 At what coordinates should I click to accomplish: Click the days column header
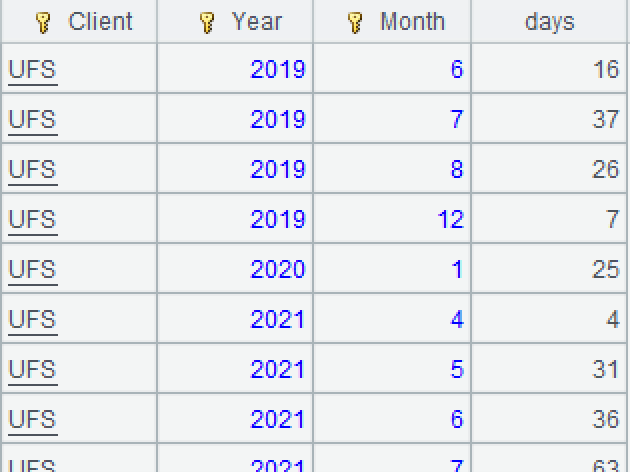point(549,22)
